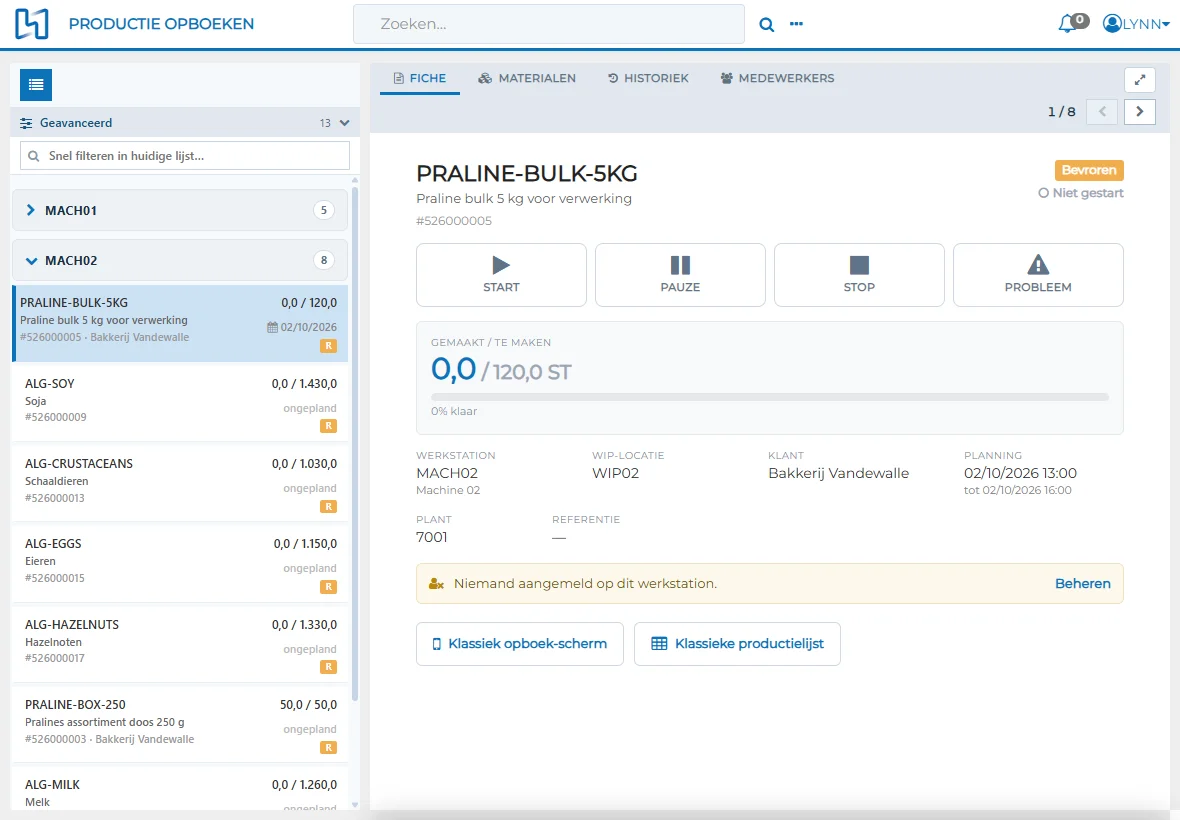Toggle the list view icon button
Screen dimensions: 1180x820
(x=36, y=85)
